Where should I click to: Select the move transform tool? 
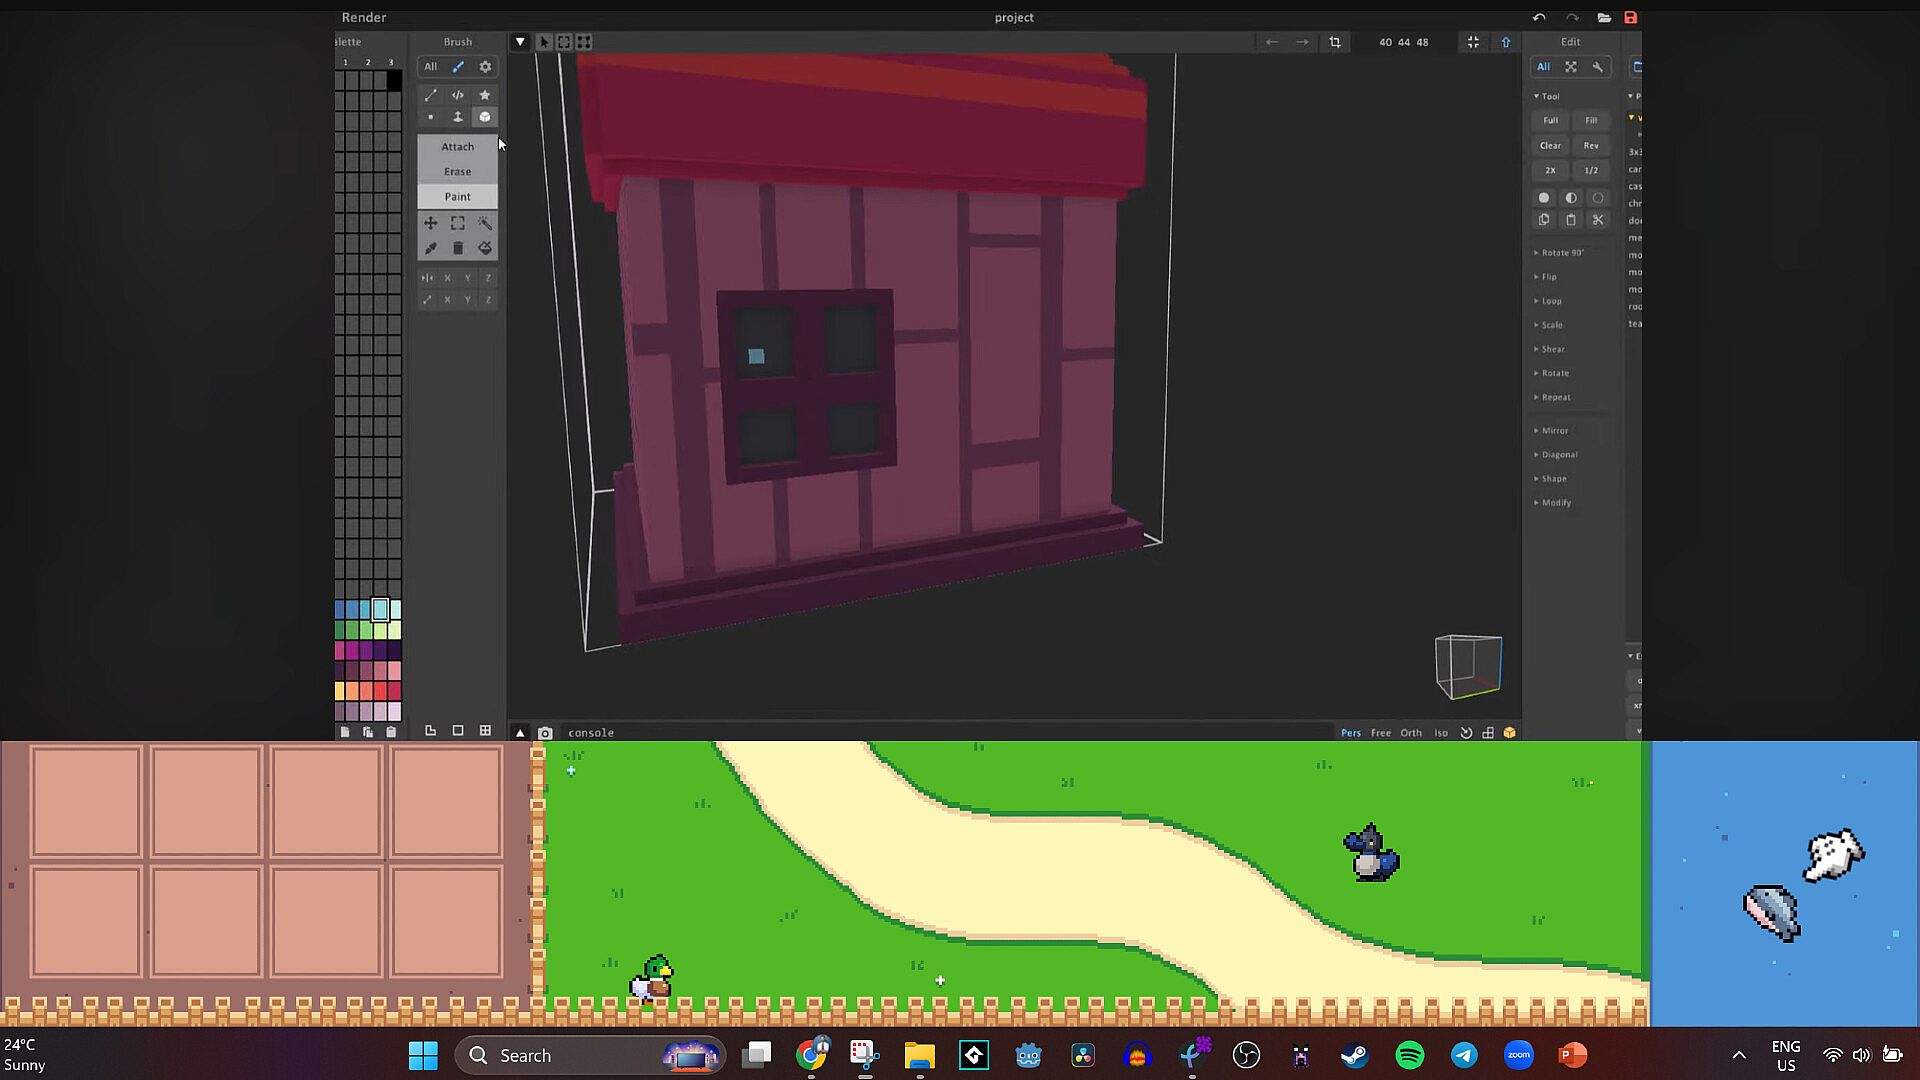[431, 223]
